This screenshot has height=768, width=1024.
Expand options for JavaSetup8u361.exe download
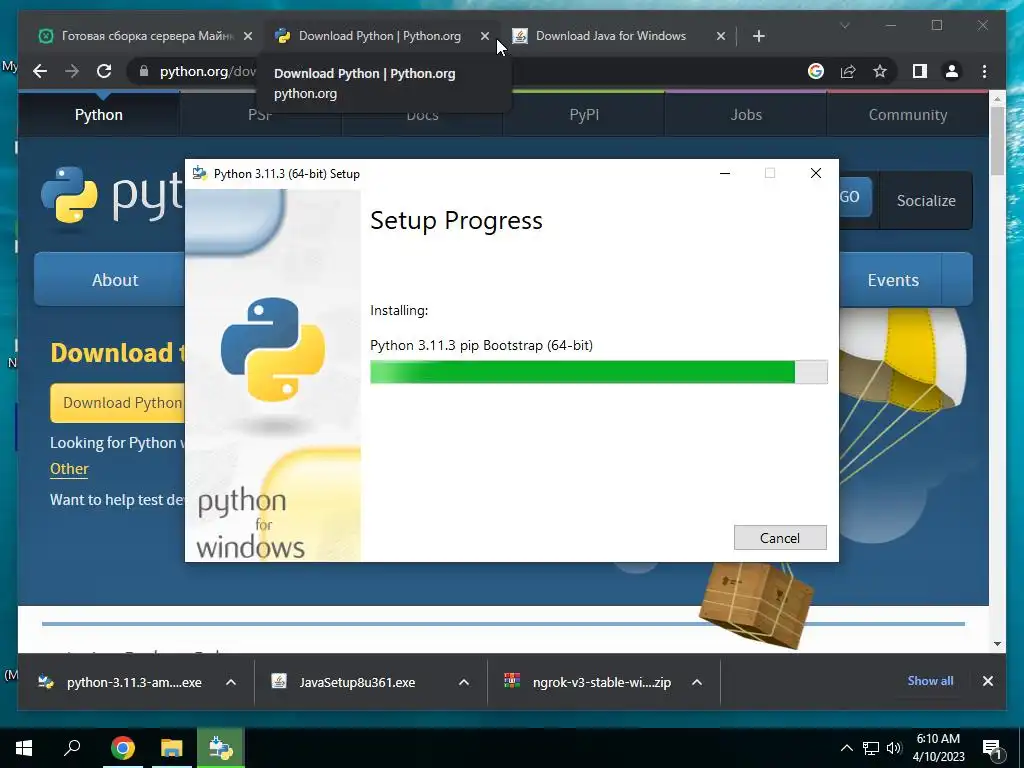[x=464, y=682]
